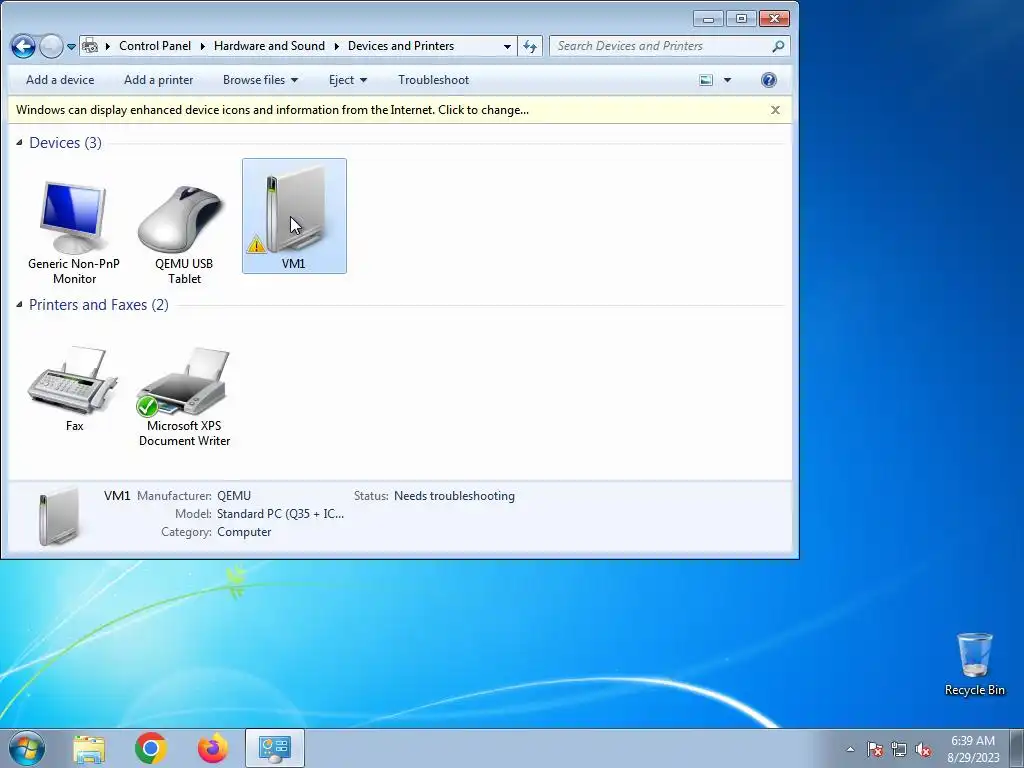
Task: Click Devices and Printers in breadcrumb
Action: click(x=401, y=46)
